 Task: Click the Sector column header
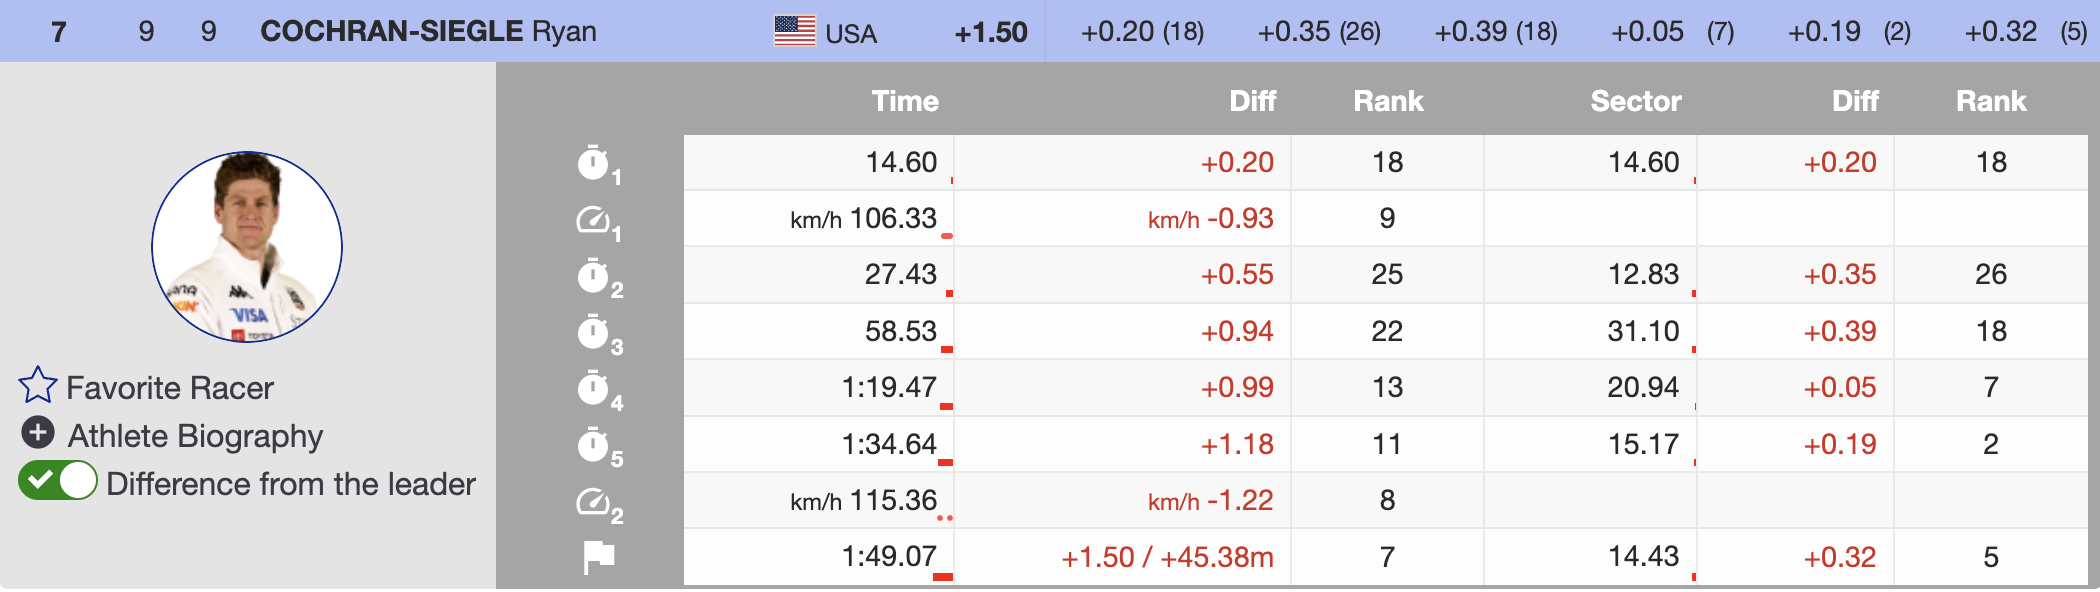point(1635,101)
